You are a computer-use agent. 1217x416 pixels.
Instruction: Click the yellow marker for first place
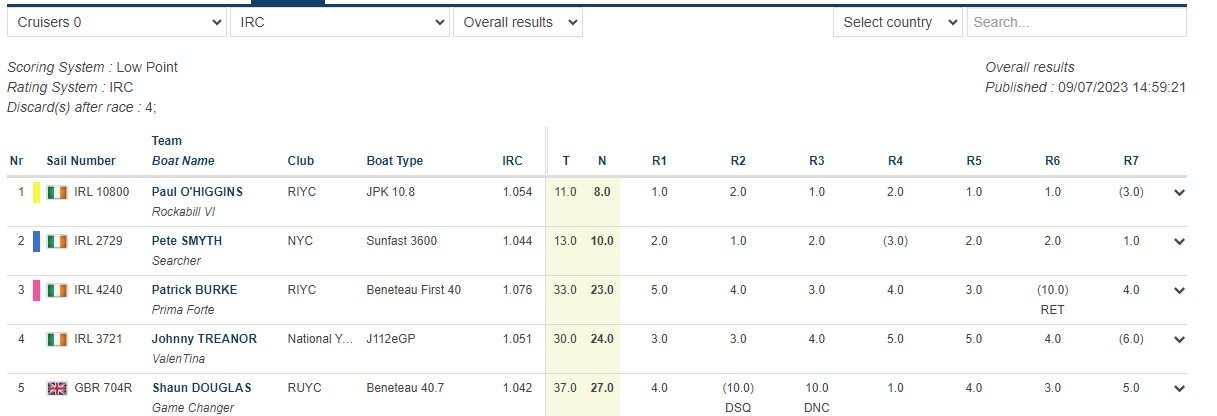pos(37,192)
